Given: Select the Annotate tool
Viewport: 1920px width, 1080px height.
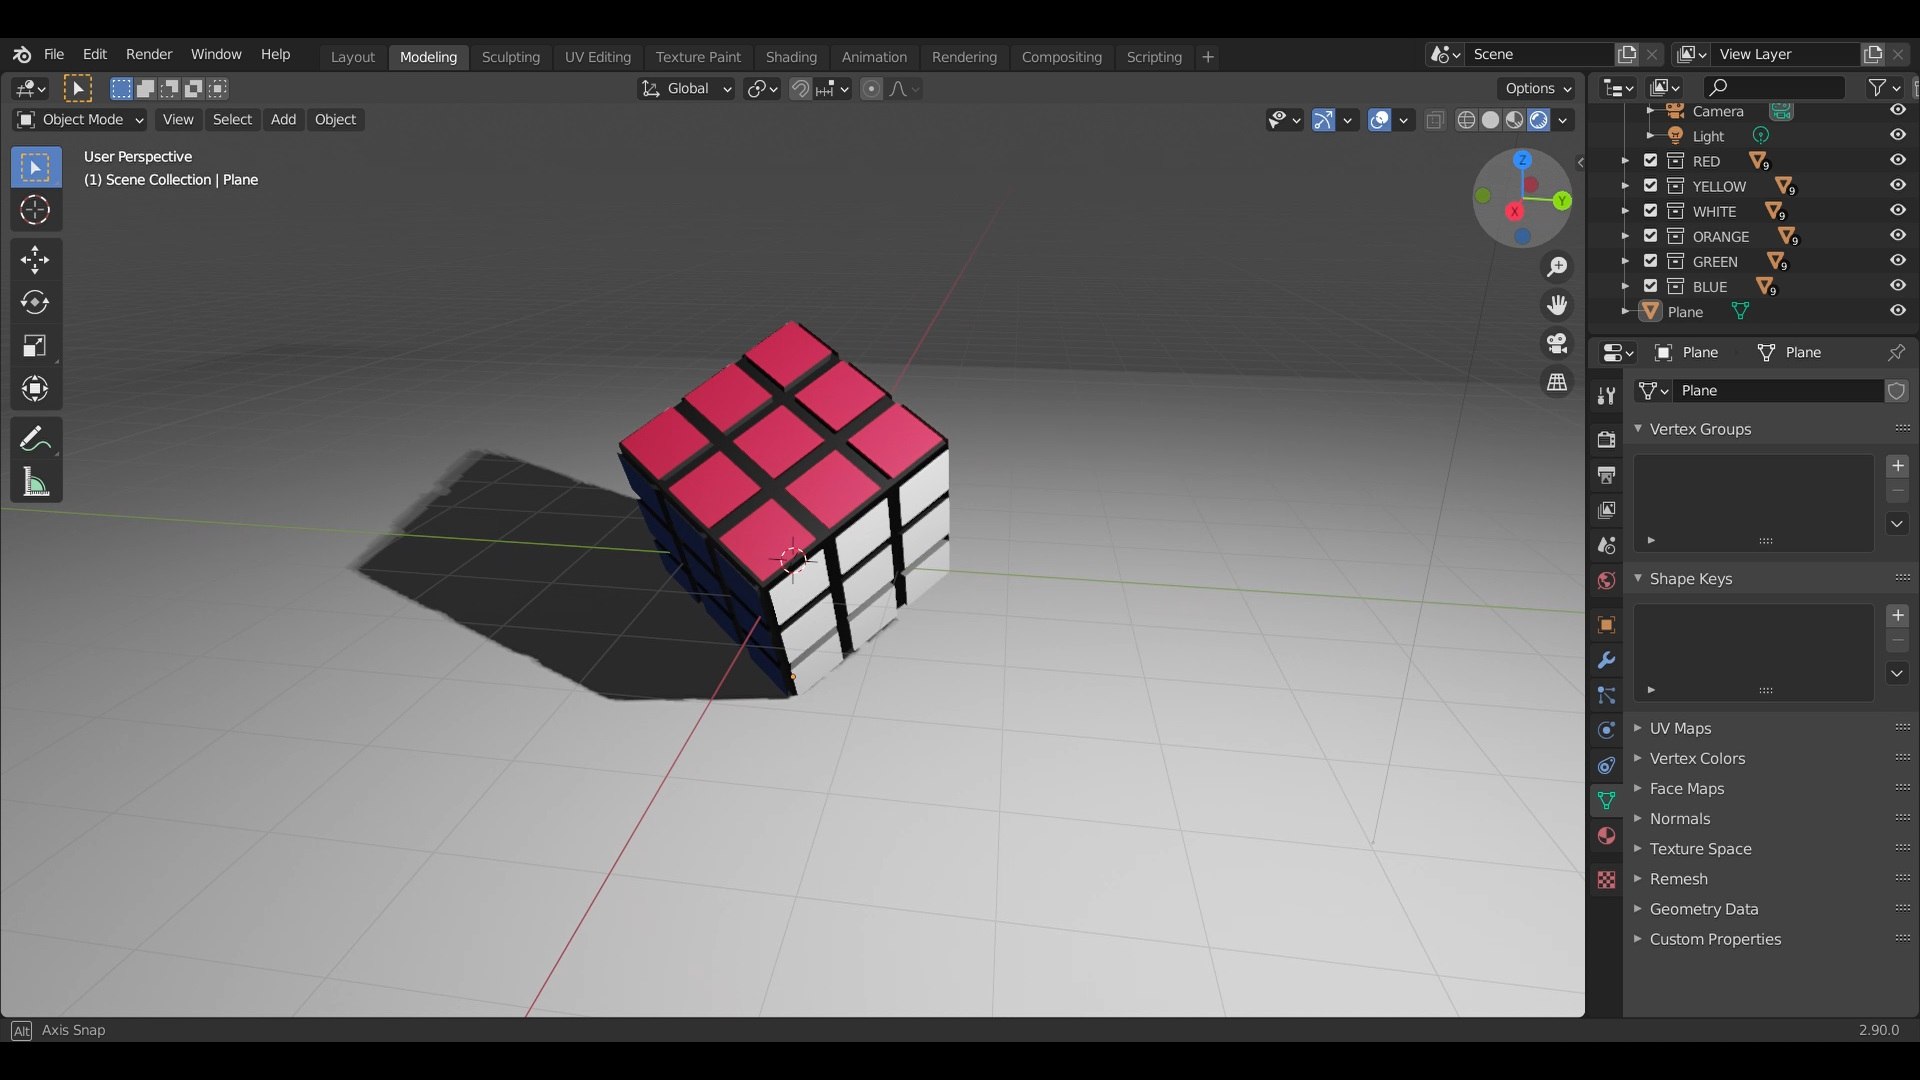Looking at the screenshot, I should coord(35,439).
